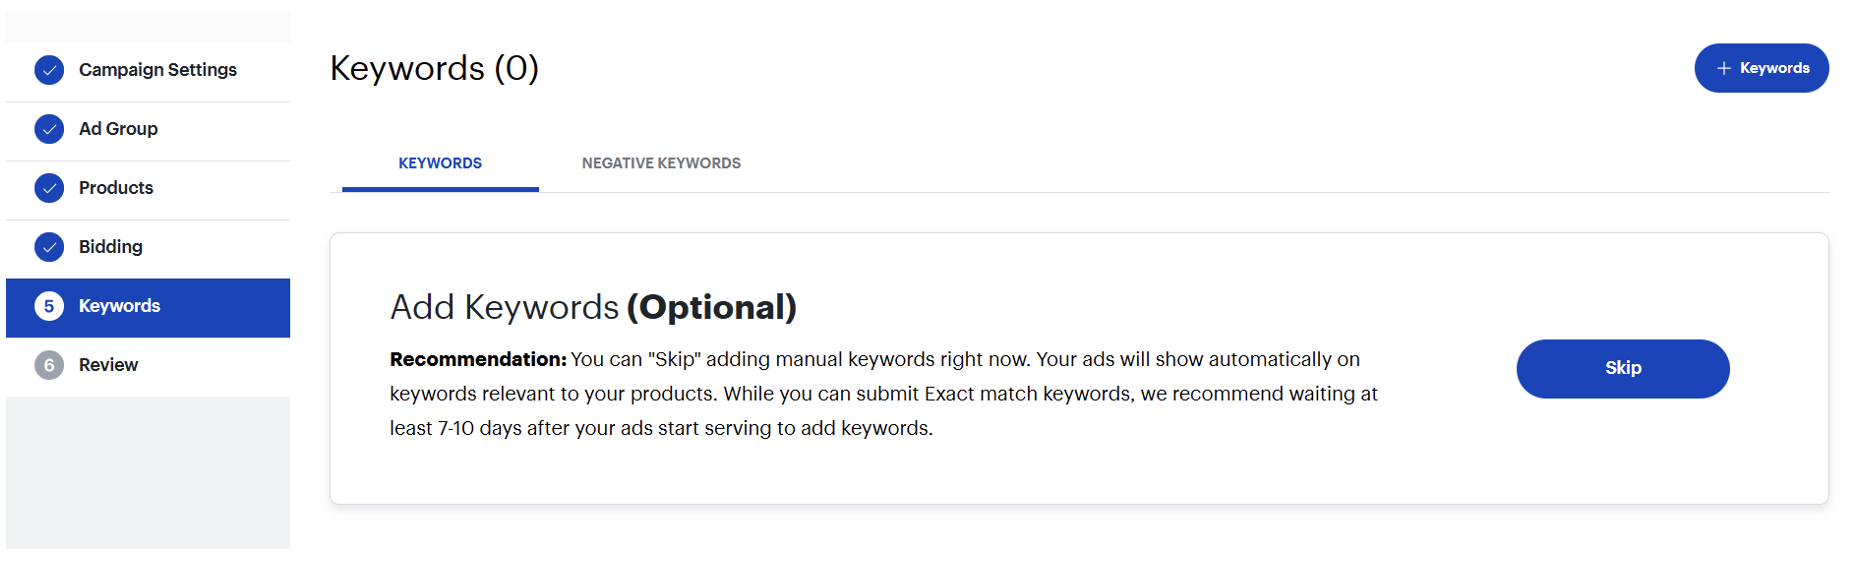Select the Keywords tab
Viewport: 1850px width, 564px height.
(x=440, y=163)
